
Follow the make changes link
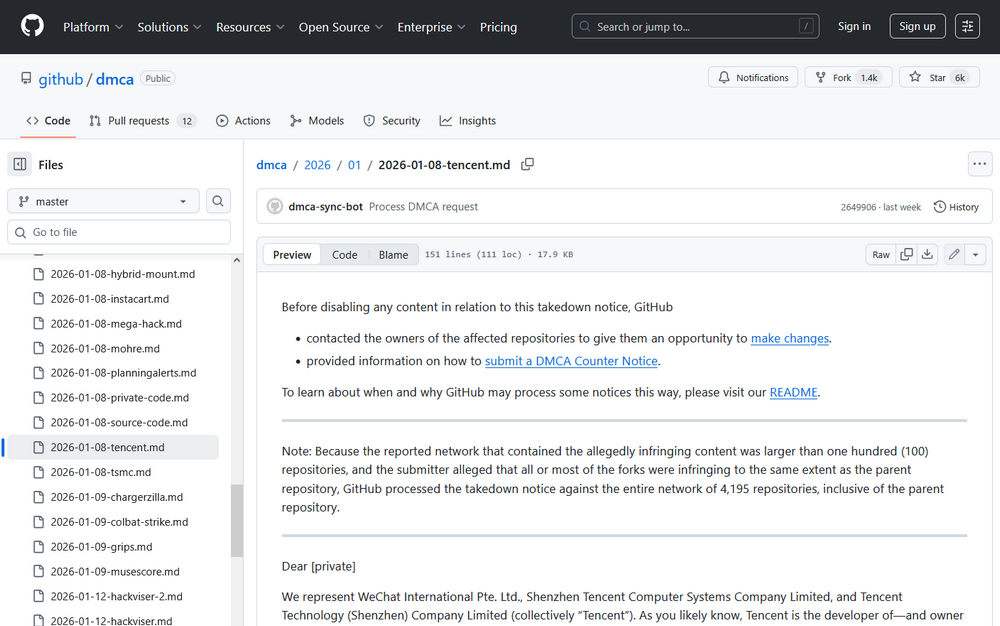tap(790, 338)
